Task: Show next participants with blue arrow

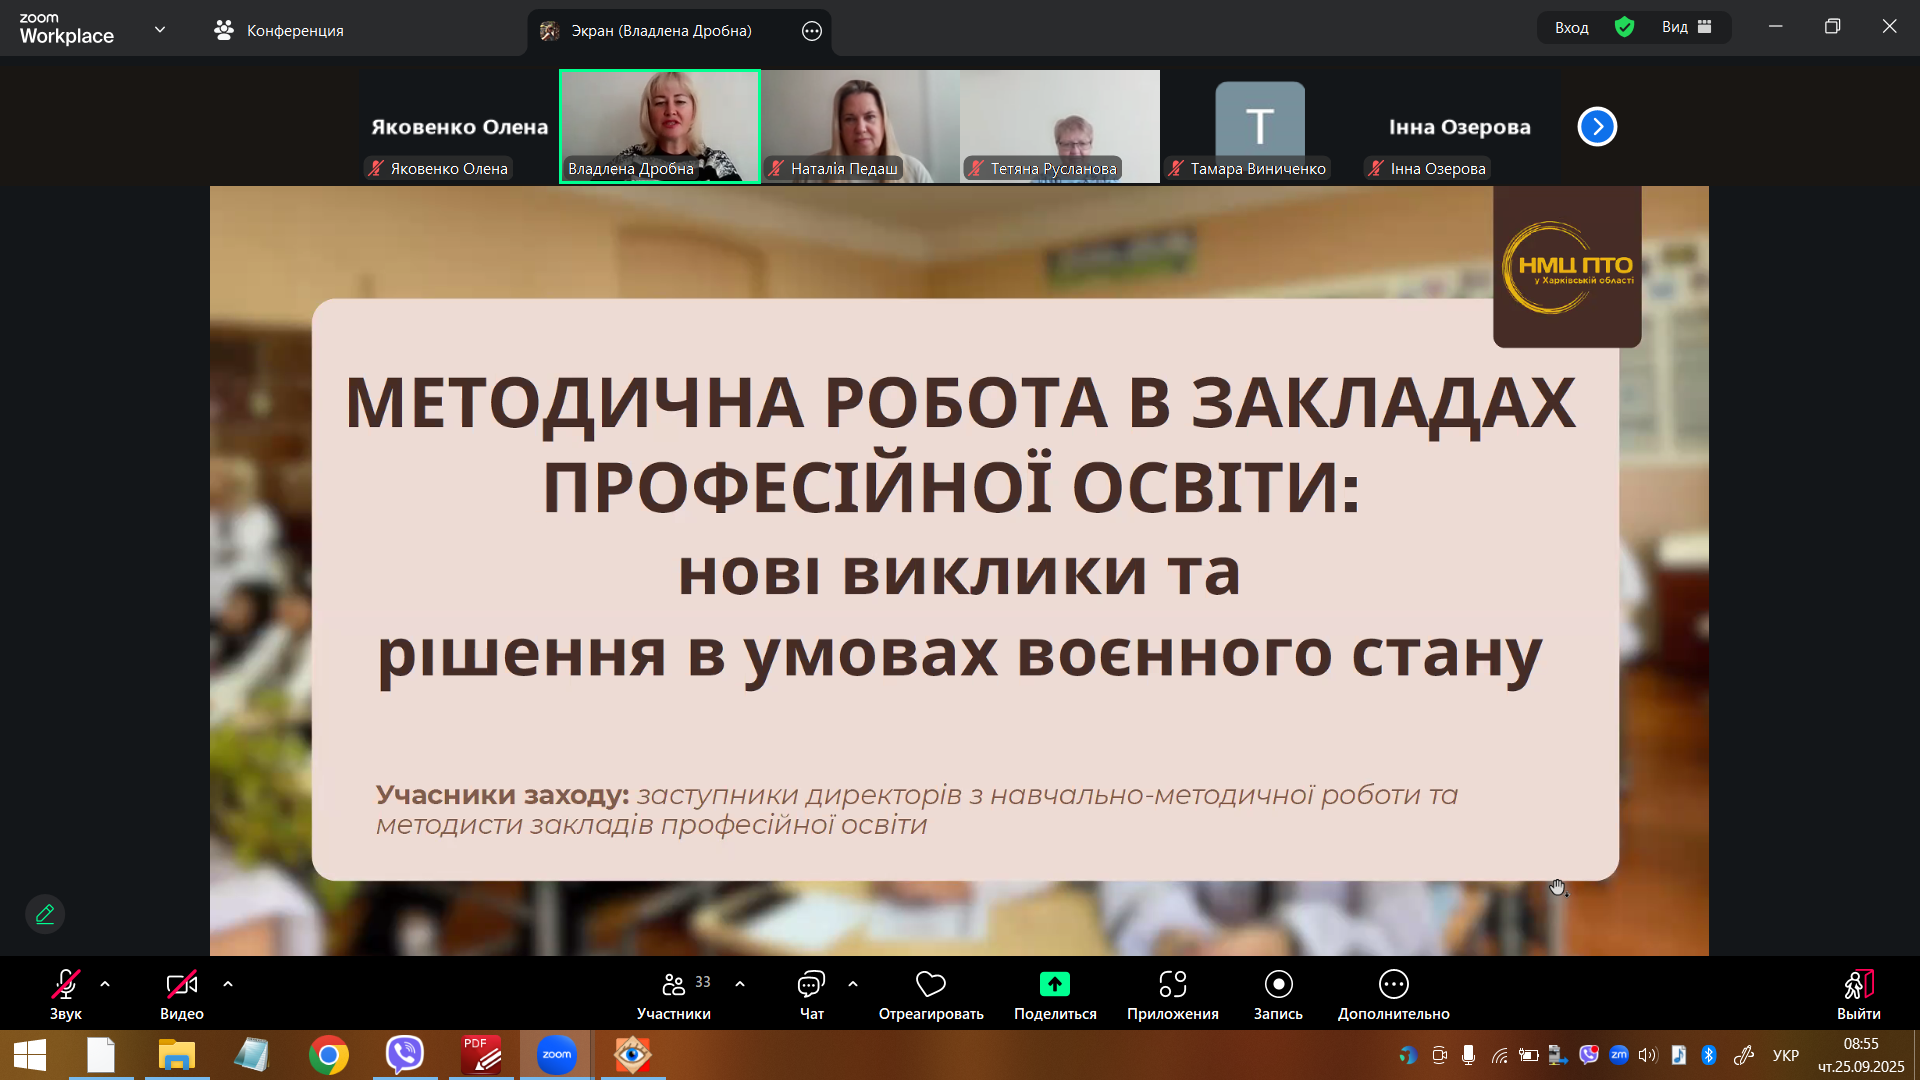Action: 1597,127
